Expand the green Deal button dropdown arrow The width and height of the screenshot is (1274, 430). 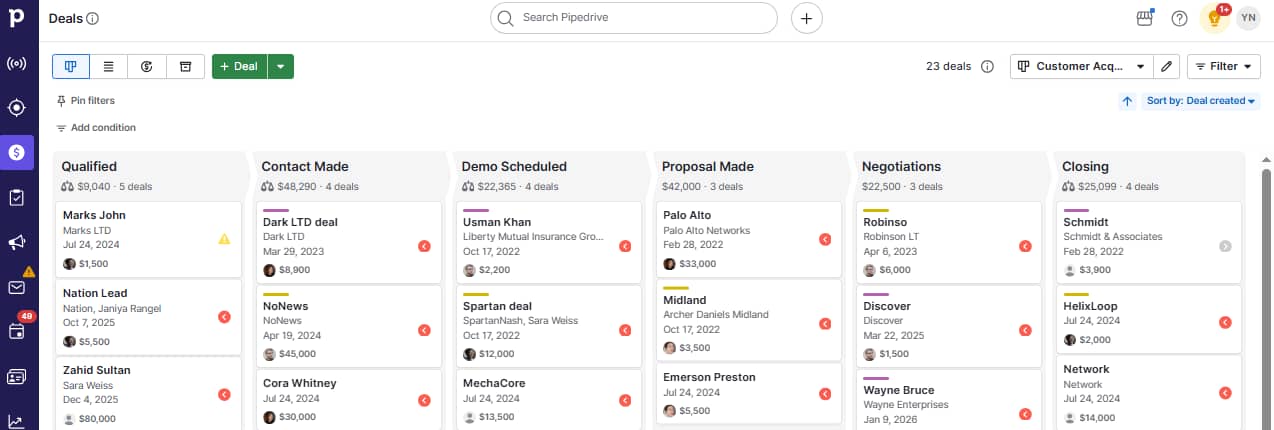[281, 66]
